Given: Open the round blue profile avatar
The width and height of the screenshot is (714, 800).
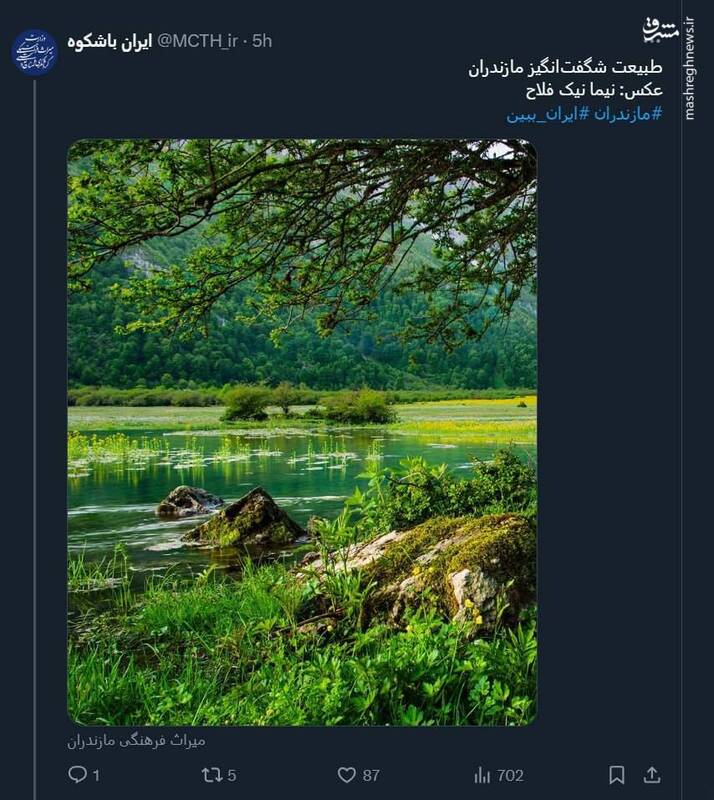Looking at the screenshot, I should pyautogui.click(x=34, y=52).
